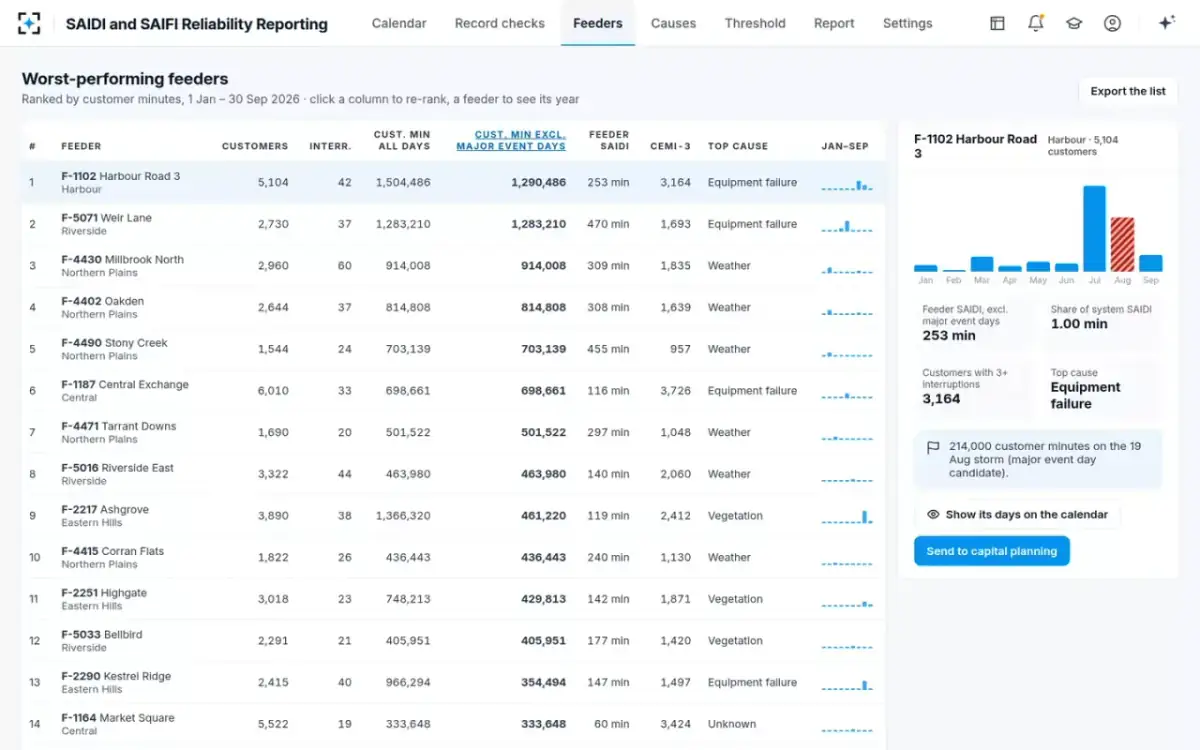Image resolution: width=1200 pixels, height=750 pixels.
Task: Select feeder F-1102 Harbour Road 3 row
Action: [x=453, y=182]
